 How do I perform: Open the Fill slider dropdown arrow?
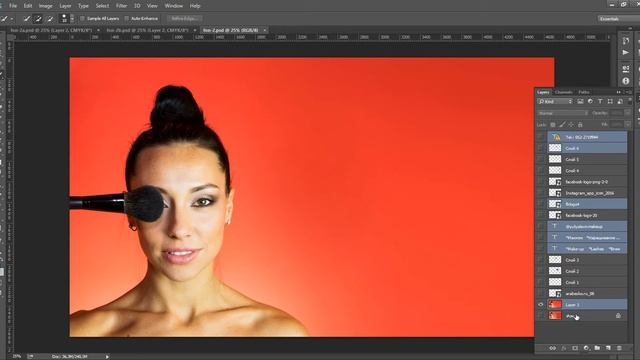click(627, 124)
